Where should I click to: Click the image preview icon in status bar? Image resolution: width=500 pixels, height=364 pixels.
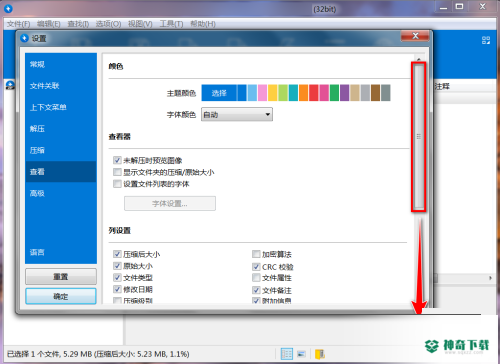point(301,354)
